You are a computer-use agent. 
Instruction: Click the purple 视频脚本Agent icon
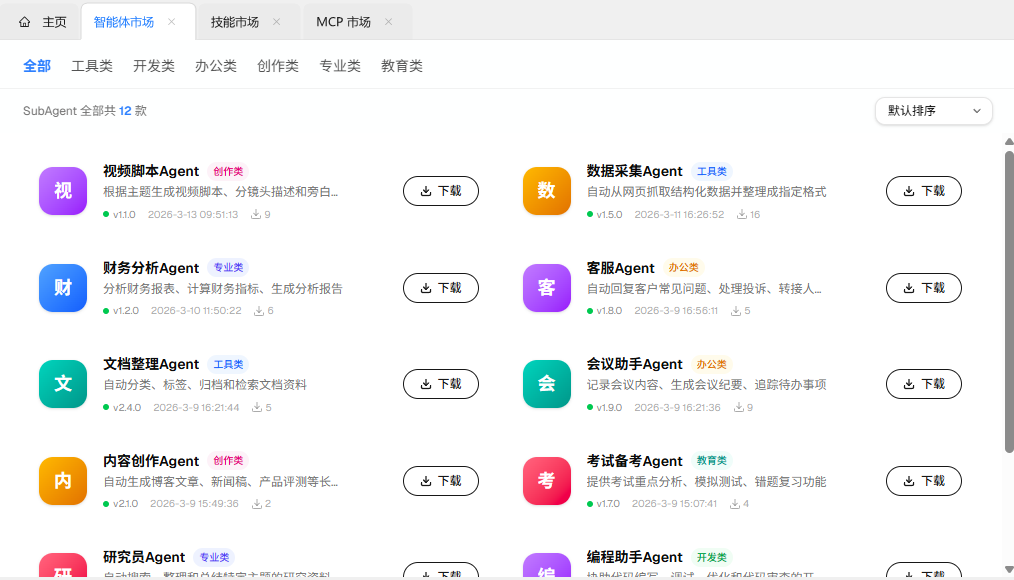pyautogui.click(x=63, y=191)
